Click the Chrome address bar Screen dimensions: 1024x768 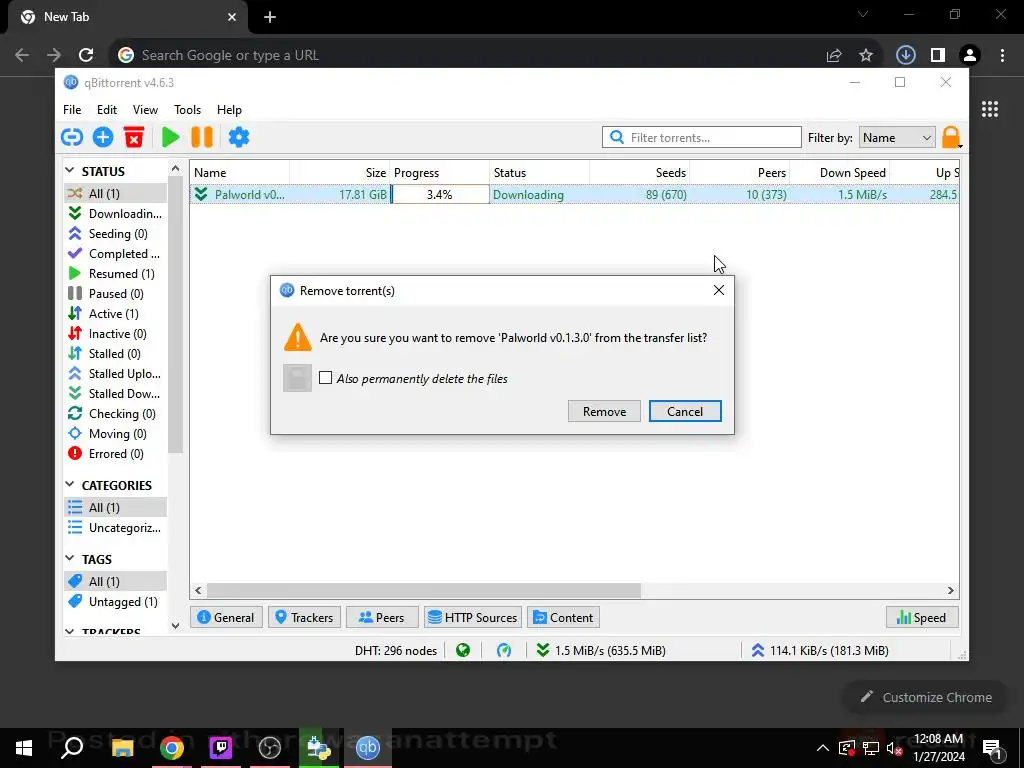[x=470, y=55]
